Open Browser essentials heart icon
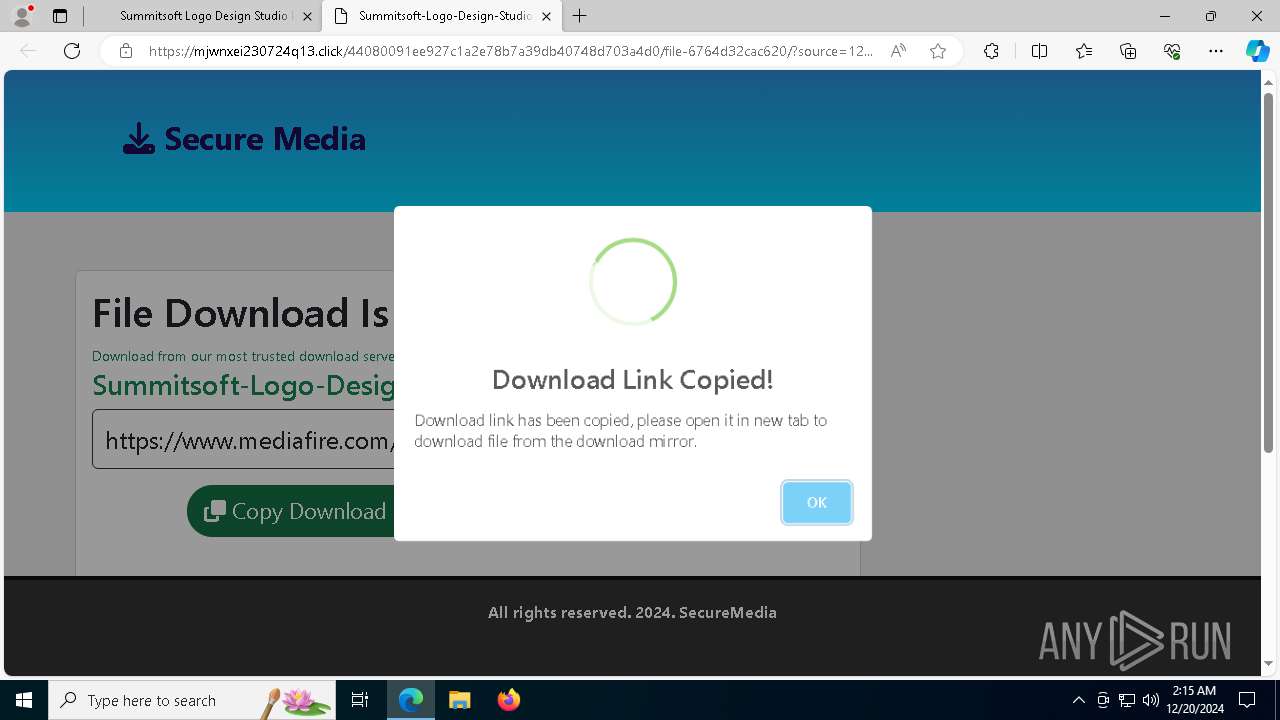The width and height of the screenshot is (1280, 720). pyautogui.click(x=1172, y=51)
